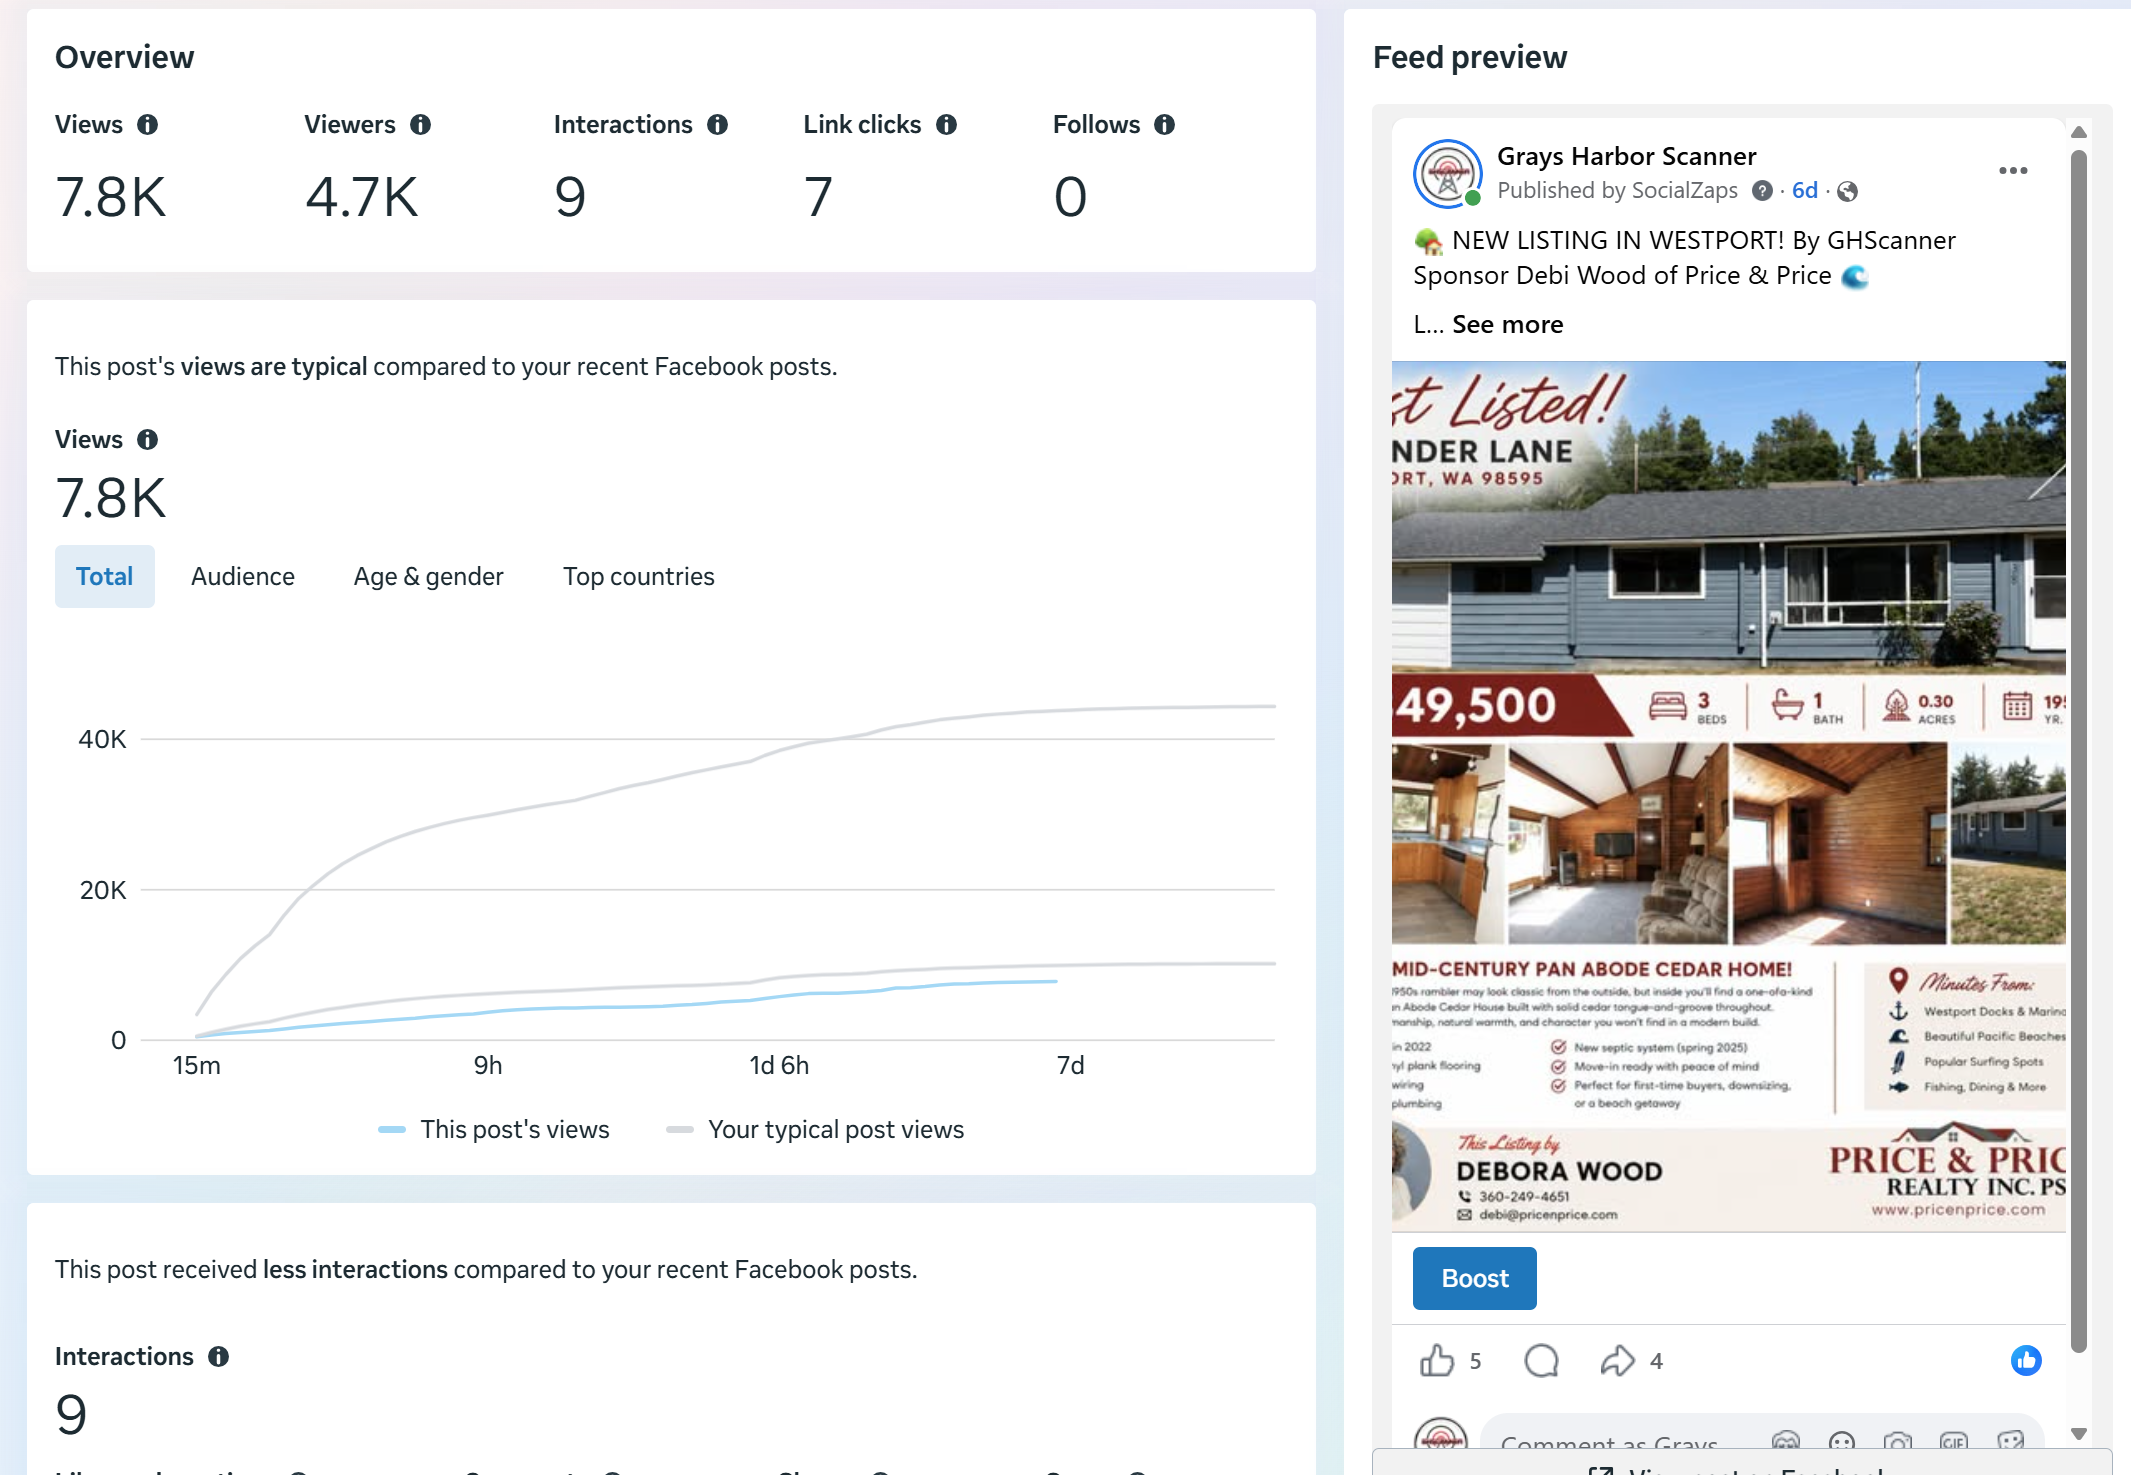2131x1475 pixels.
Task: Click the This post's views legend entry
Action: point(494,1130)
